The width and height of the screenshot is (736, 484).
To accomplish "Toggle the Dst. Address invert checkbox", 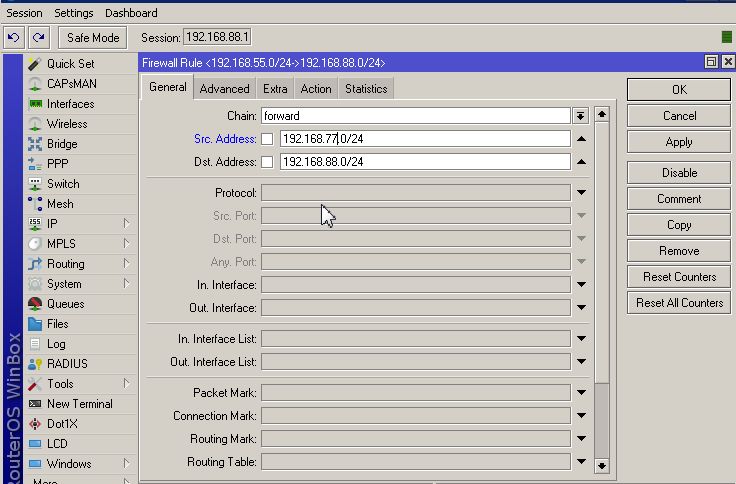I will (267, 162).
